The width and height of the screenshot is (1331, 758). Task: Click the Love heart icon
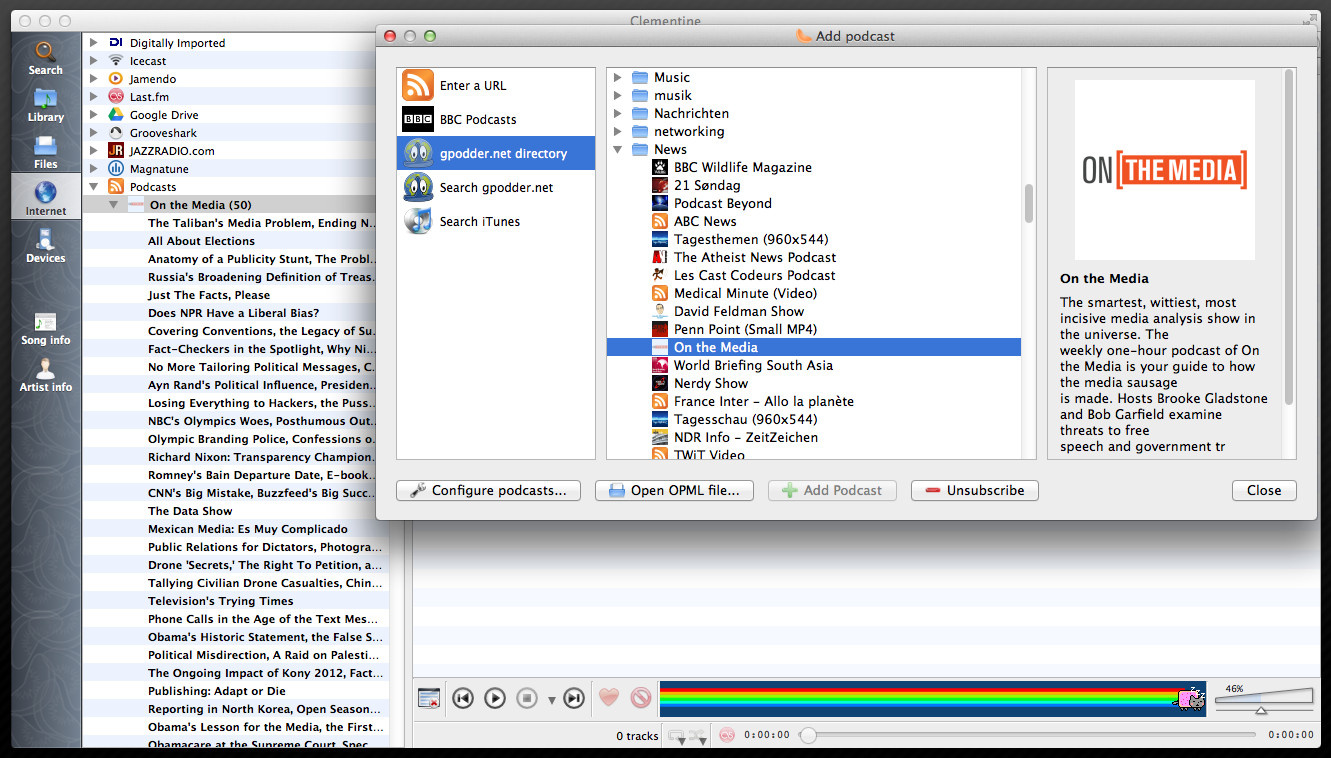pos(608,698)
